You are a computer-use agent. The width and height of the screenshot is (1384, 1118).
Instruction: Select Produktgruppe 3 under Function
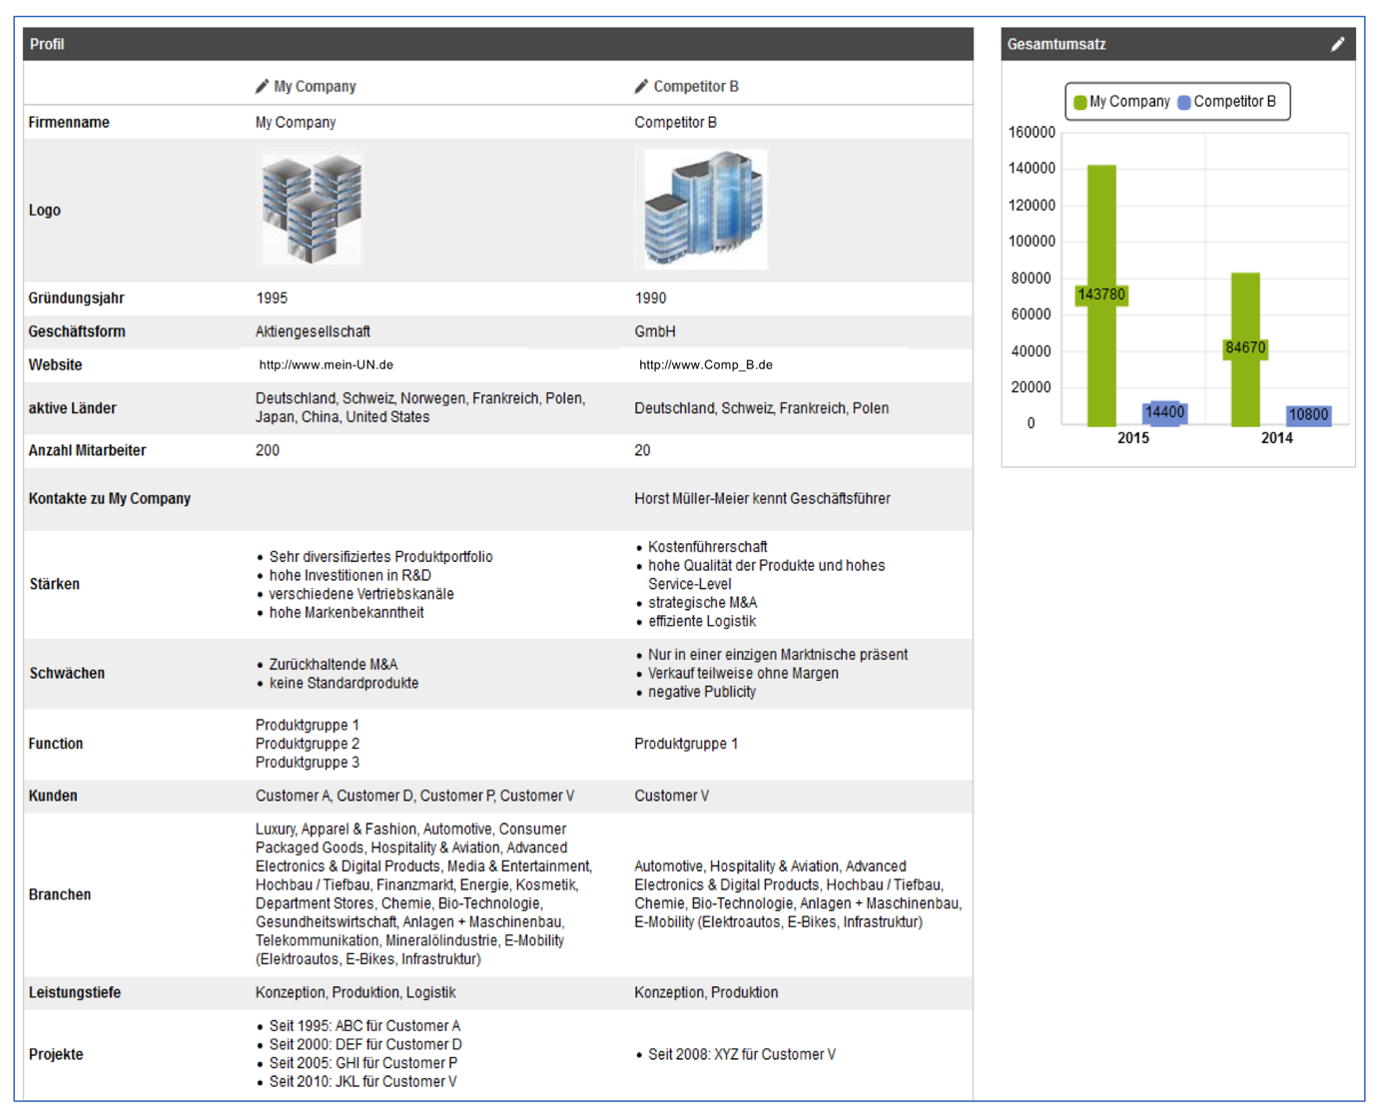(x=307, y=762)
